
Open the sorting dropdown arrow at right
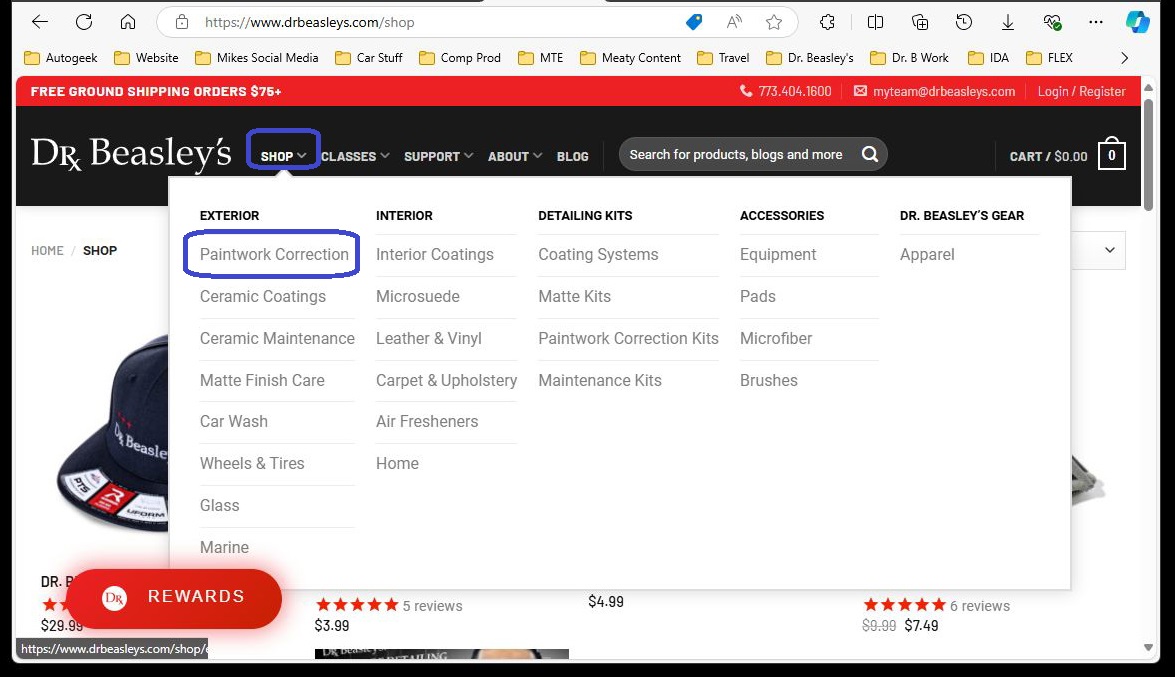(1110, 250)
